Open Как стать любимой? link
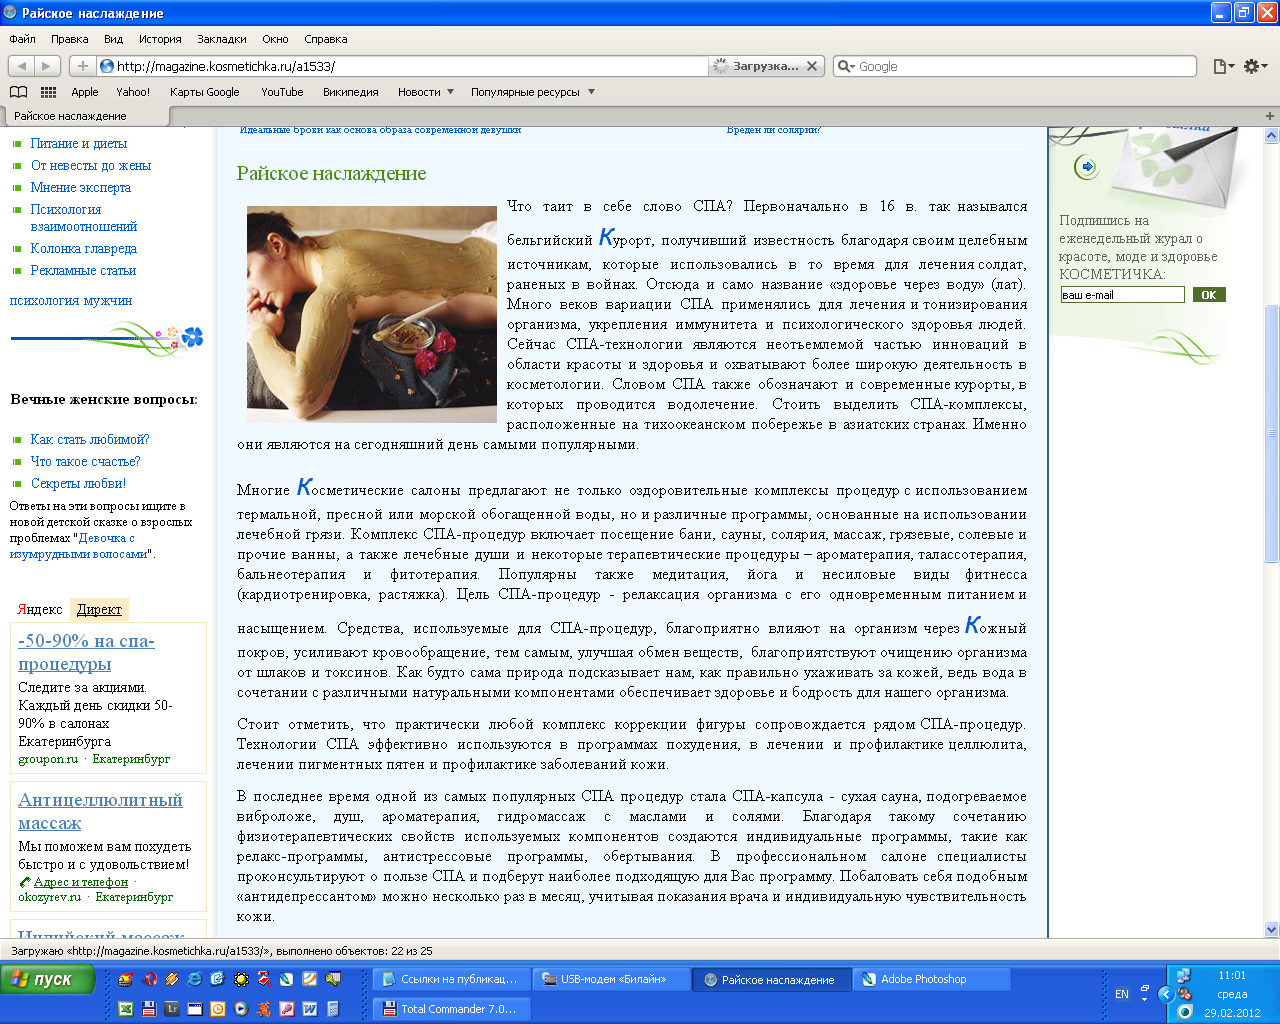 coord(90,440)
